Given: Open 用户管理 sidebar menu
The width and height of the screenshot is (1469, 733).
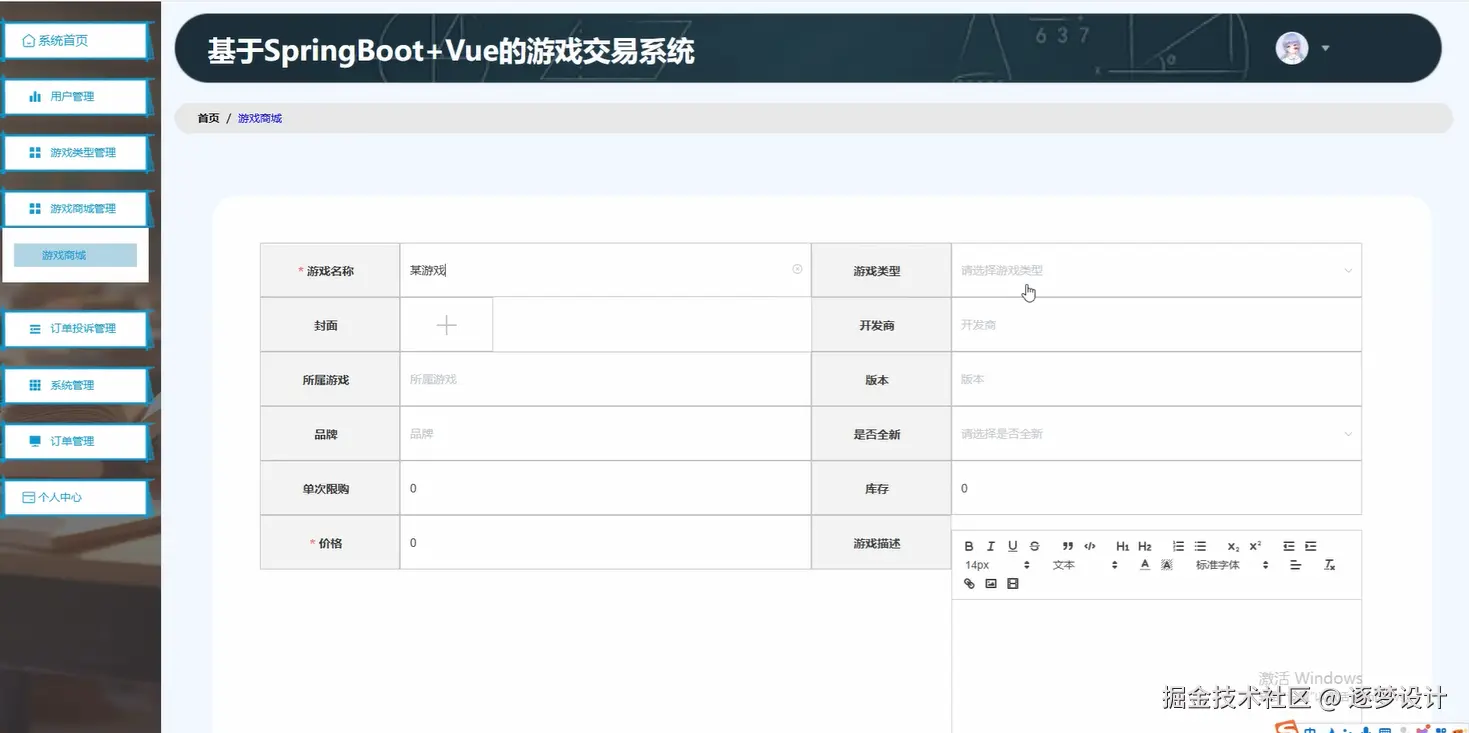Looking at the screenshot, I should pyautogui.click(x=76, y=96).
